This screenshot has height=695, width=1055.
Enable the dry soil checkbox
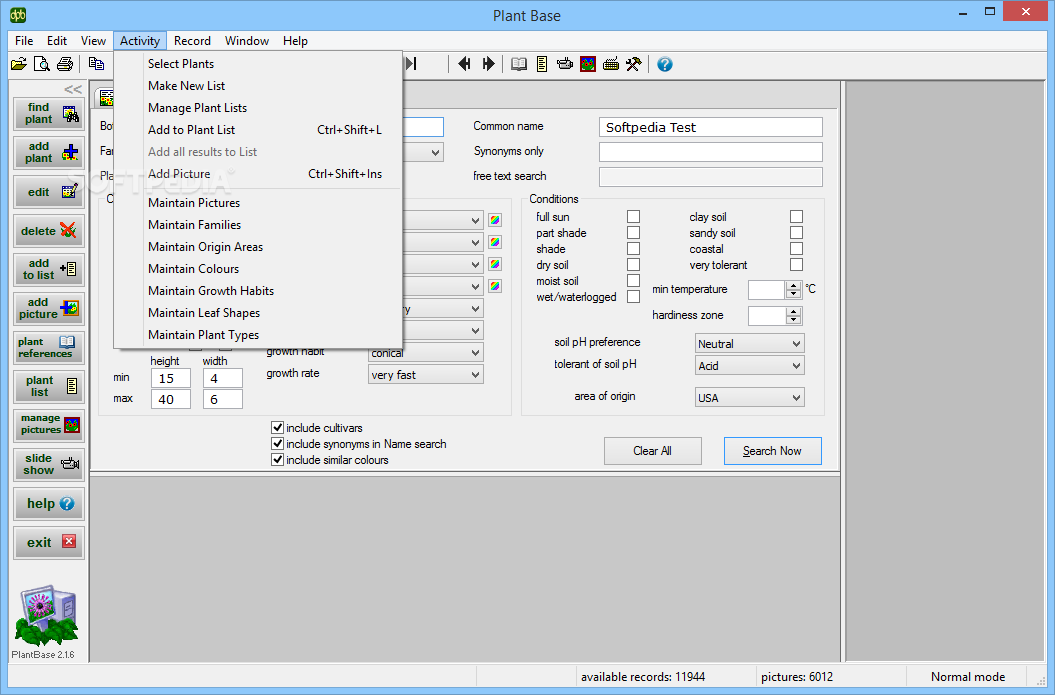633,264
